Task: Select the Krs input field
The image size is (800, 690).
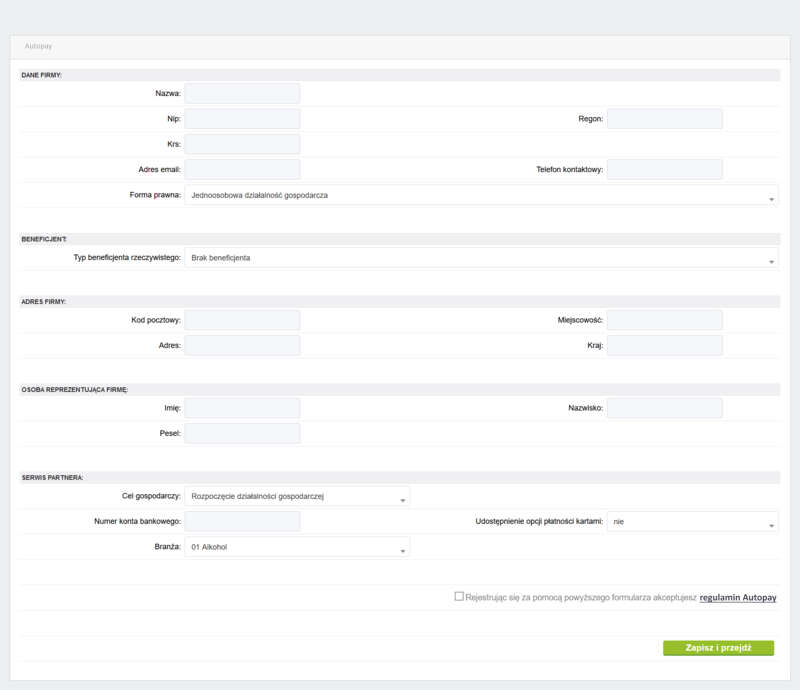Action: coord(242,144)
